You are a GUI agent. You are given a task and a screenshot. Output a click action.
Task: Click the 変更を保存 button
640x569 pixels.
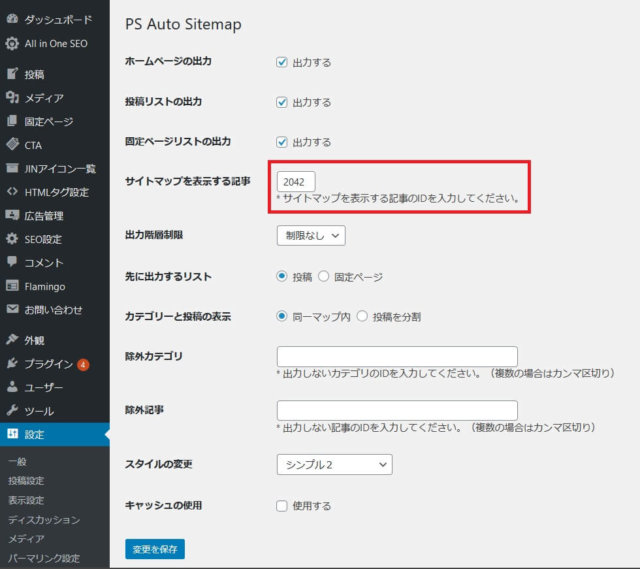[x=155, y=548]
